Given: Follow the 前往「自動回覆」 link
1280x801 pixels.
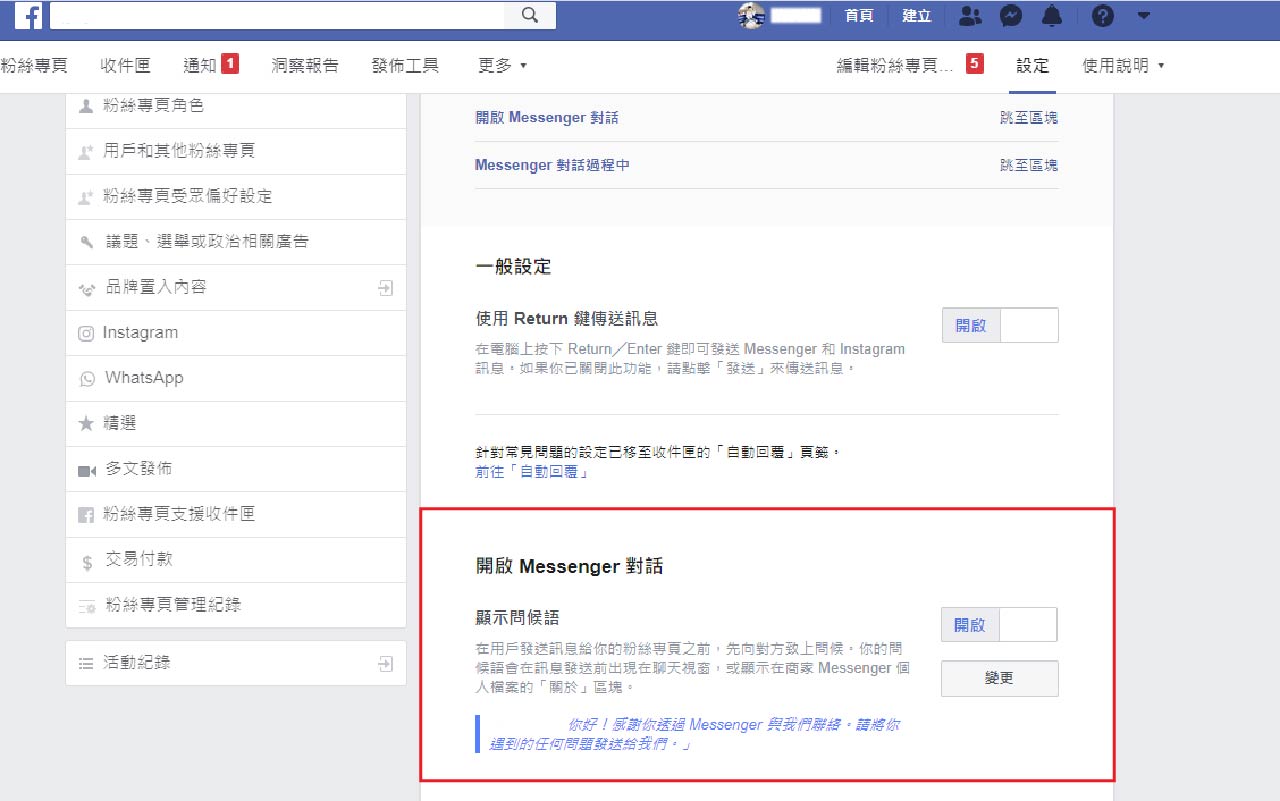Looking at the screenshot, I should click(x=532, y=472).
